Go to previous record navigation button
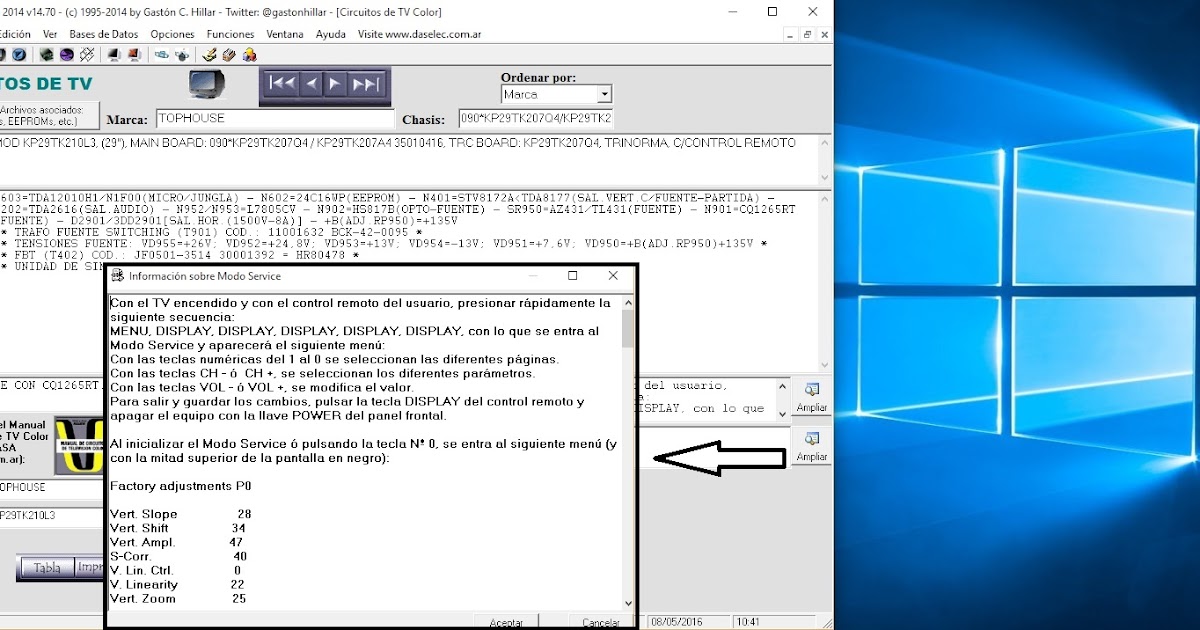 pos(311,84)
